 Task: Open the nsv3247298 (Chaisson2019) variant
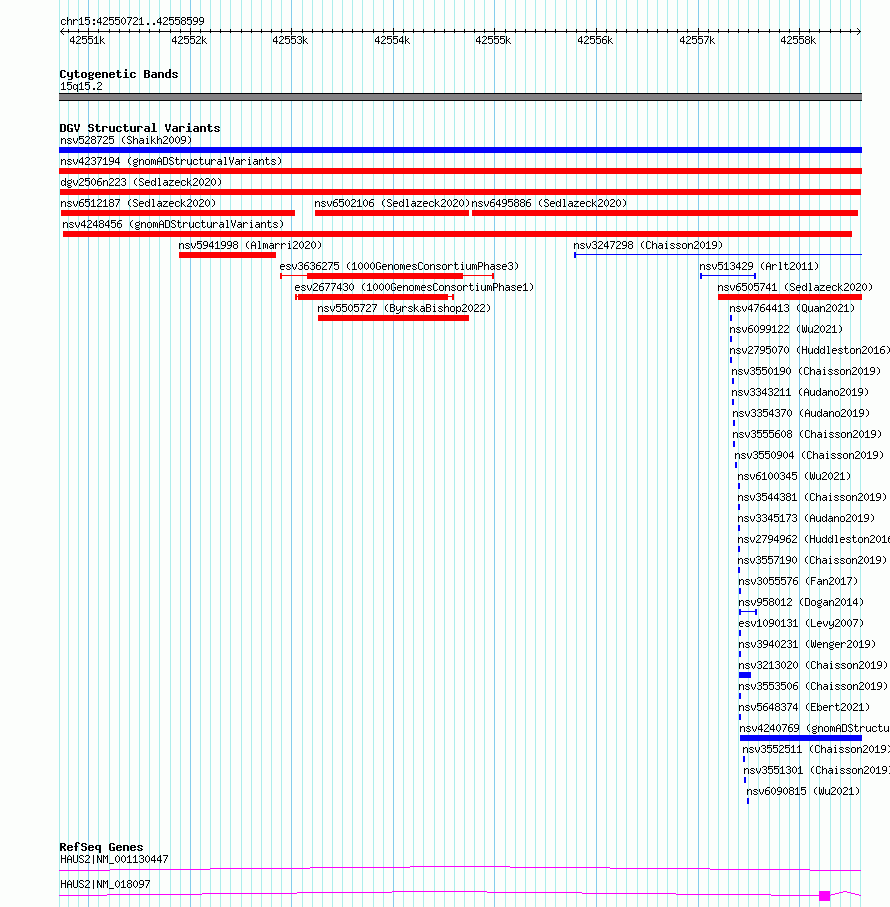tap(648, 245)
